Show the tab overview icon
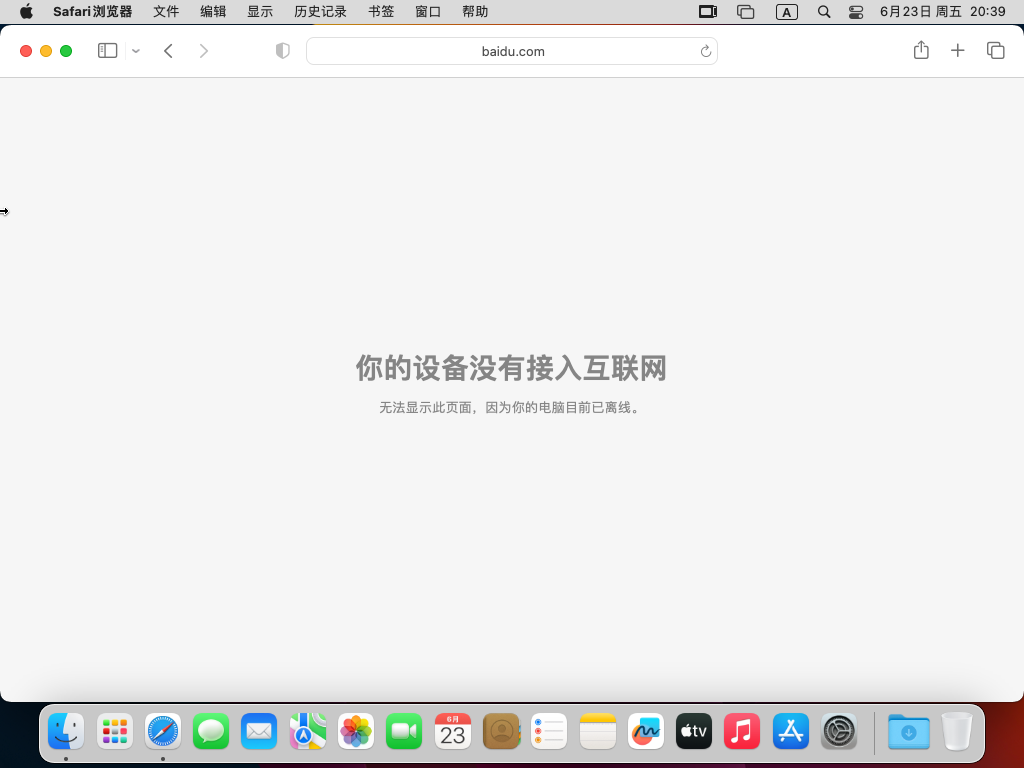Viewport: 1024px width, 768px height. [995, 51]
